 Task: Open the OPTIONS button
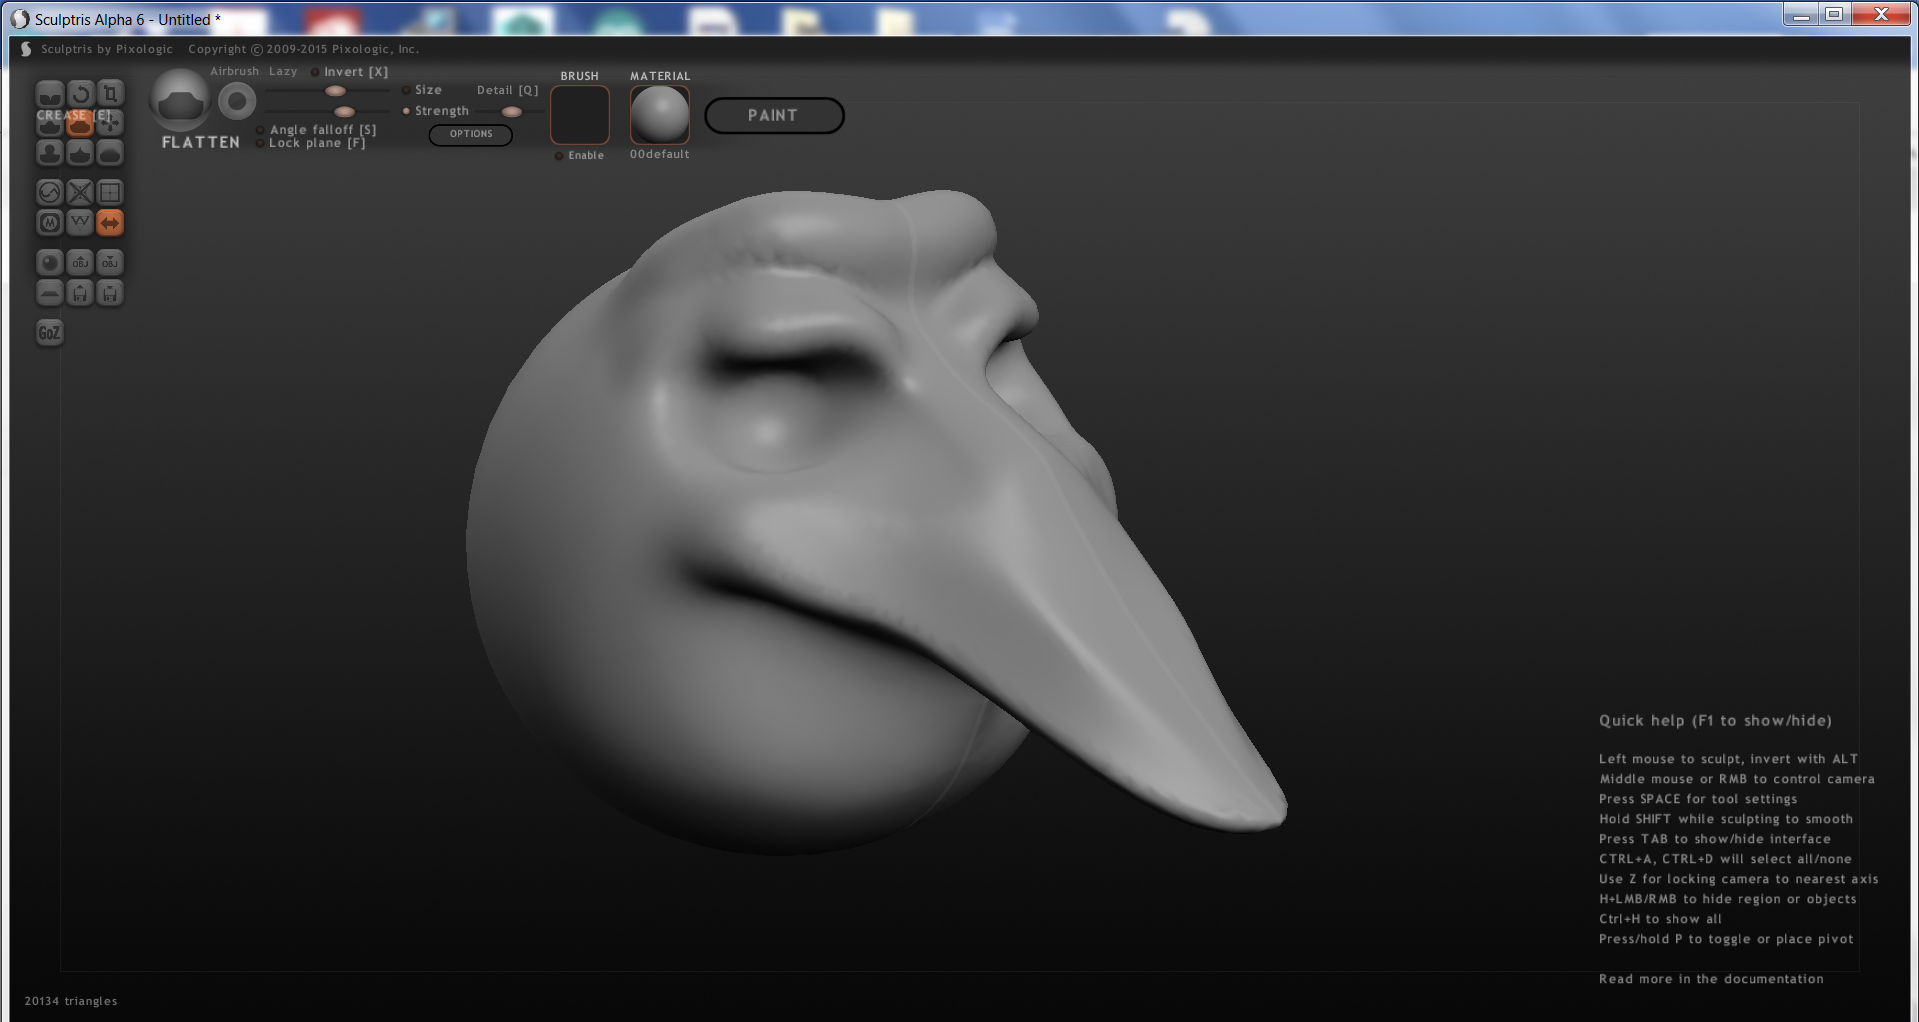coord(471,134)
